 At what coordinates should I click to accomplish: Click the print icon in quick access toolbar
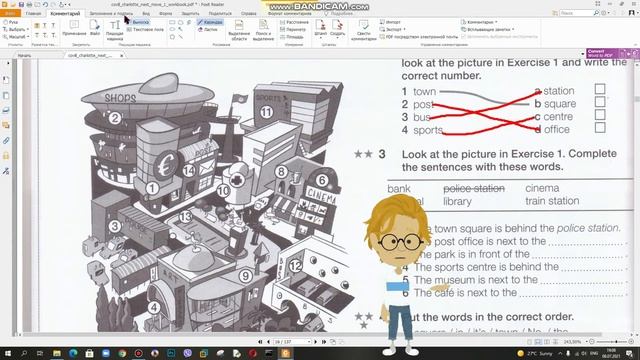29,4
